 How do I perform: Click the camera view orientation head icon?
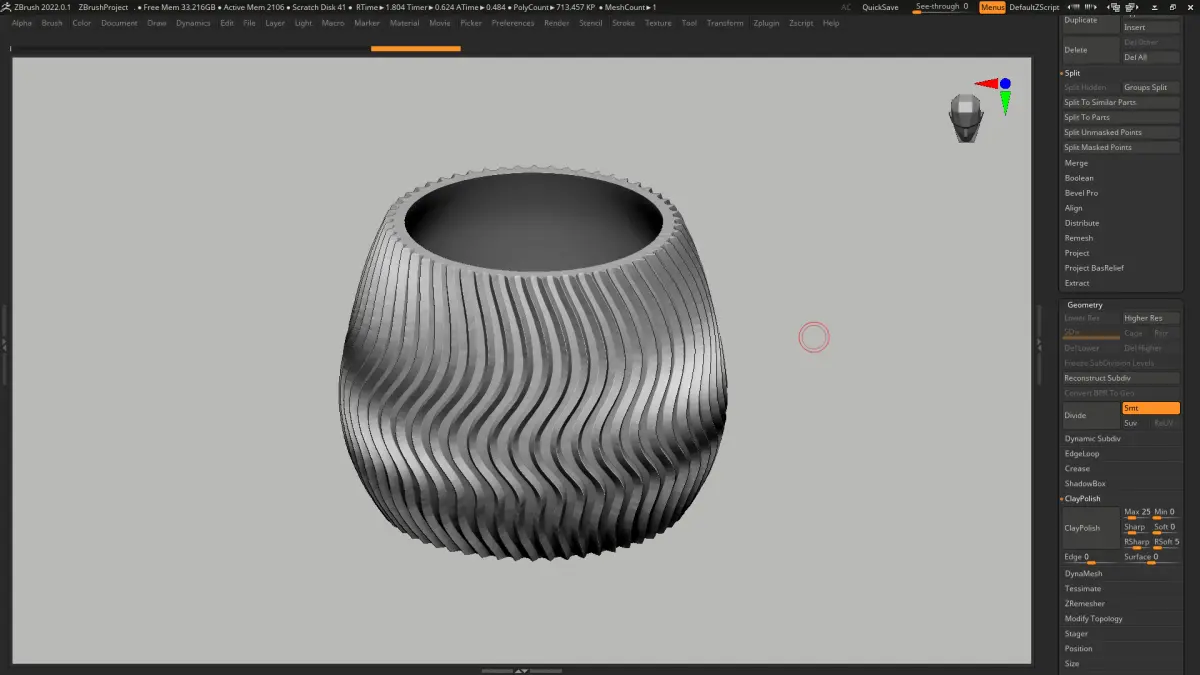tap(965, 118)
